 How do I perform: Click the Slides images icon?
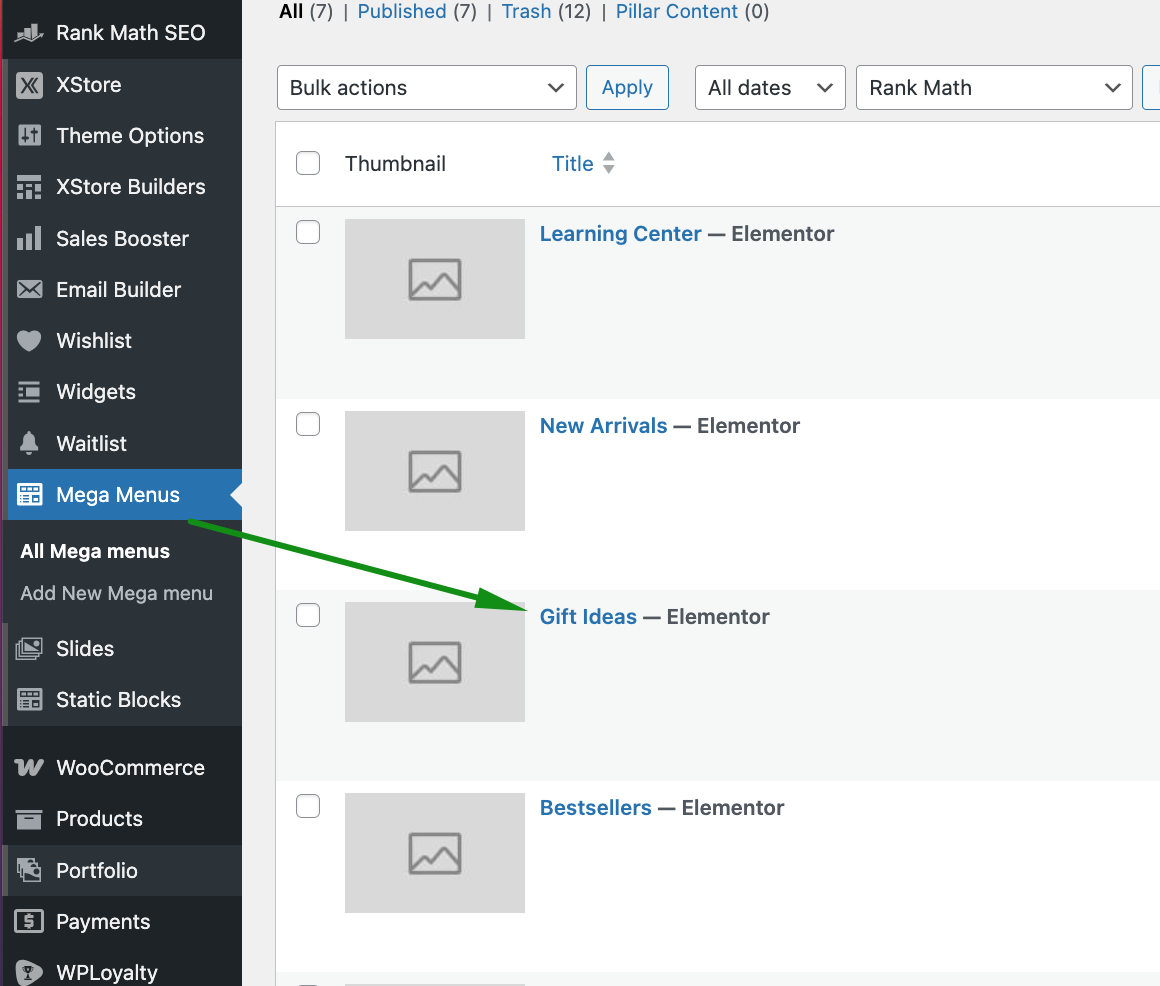point(29,649)
